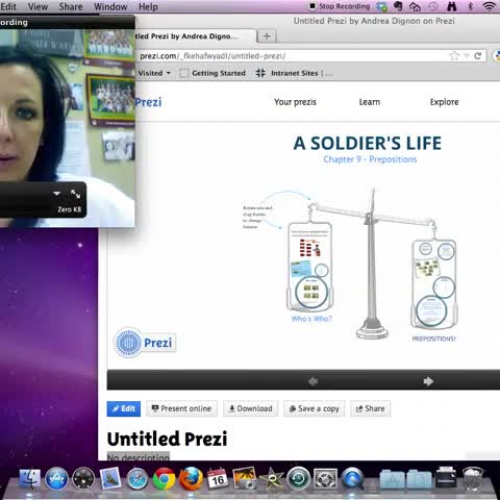Click the Share button below the prezi
Image resolution: width=500 pixels, height=500 pixels.
click(370, 408)
